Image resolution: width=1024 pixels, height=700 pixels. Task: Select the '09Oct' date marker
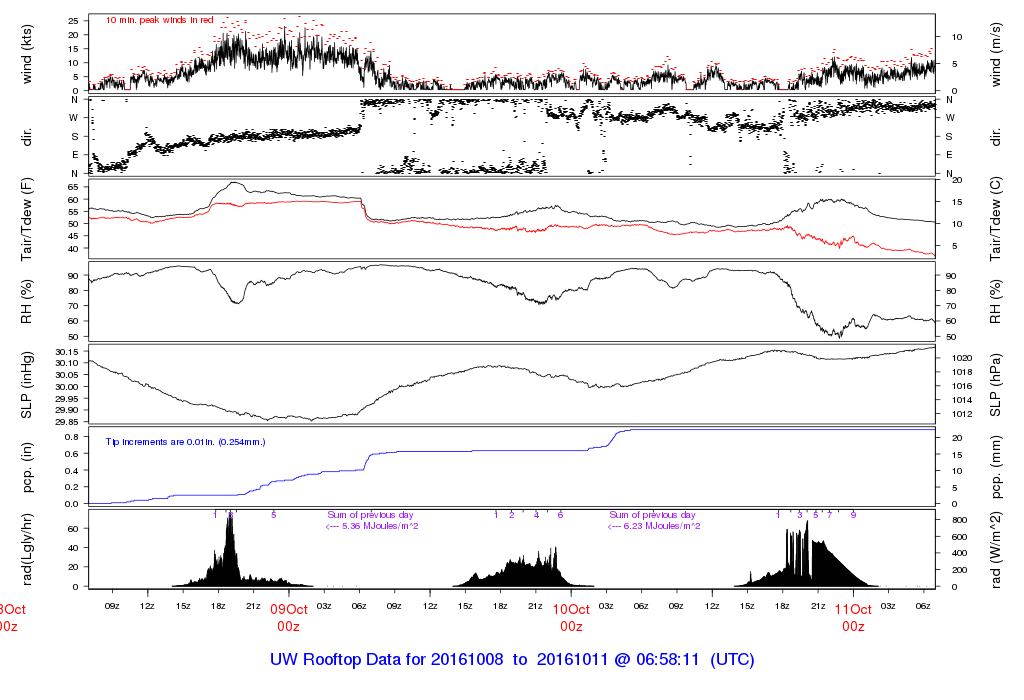coord(289,609)
